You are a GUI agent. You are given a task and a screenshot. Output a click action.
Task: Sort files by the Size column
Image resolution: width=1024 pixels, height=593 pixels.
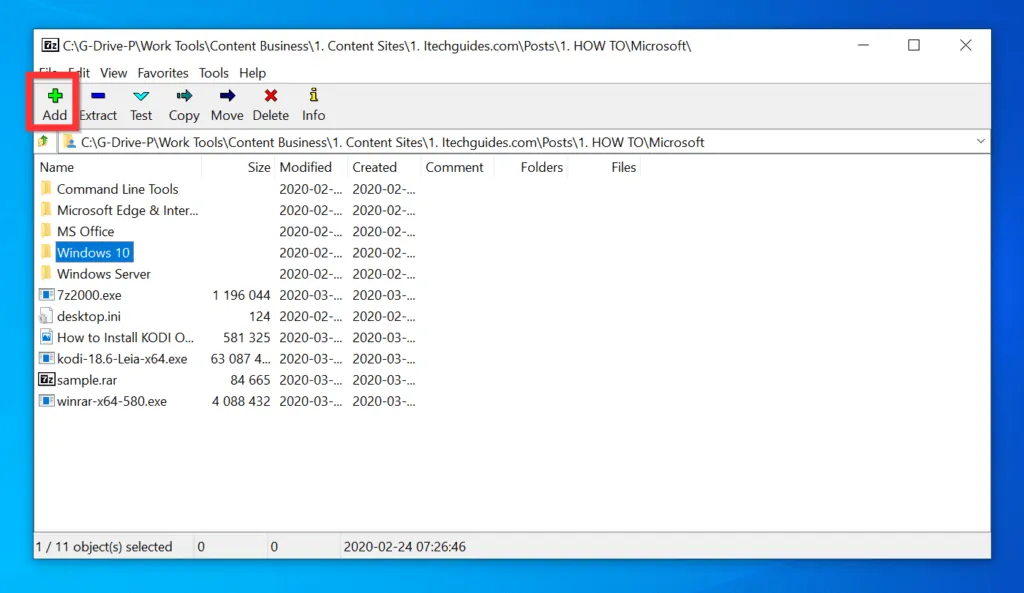(x=258, y=167)
